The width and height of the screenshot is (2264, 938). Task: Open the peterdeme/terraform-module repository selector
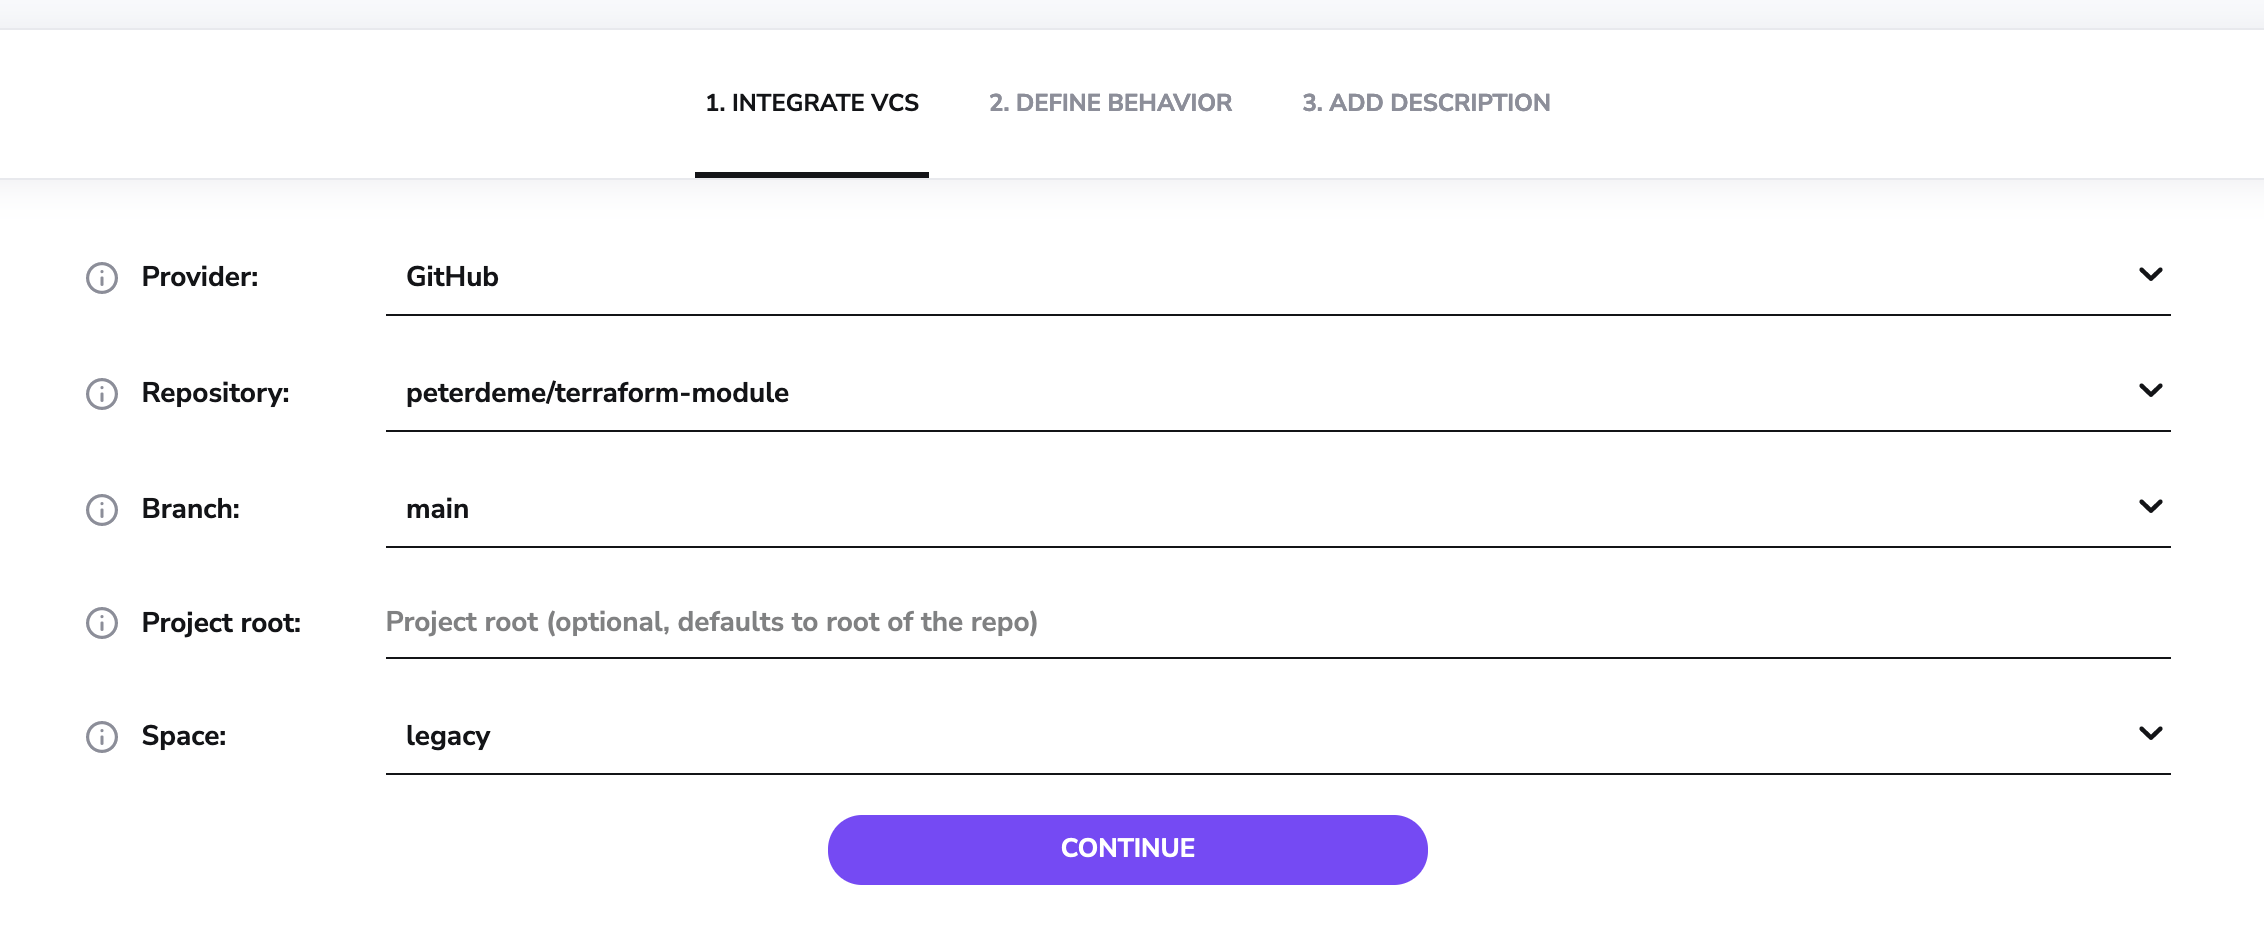(x=597, y=393)
